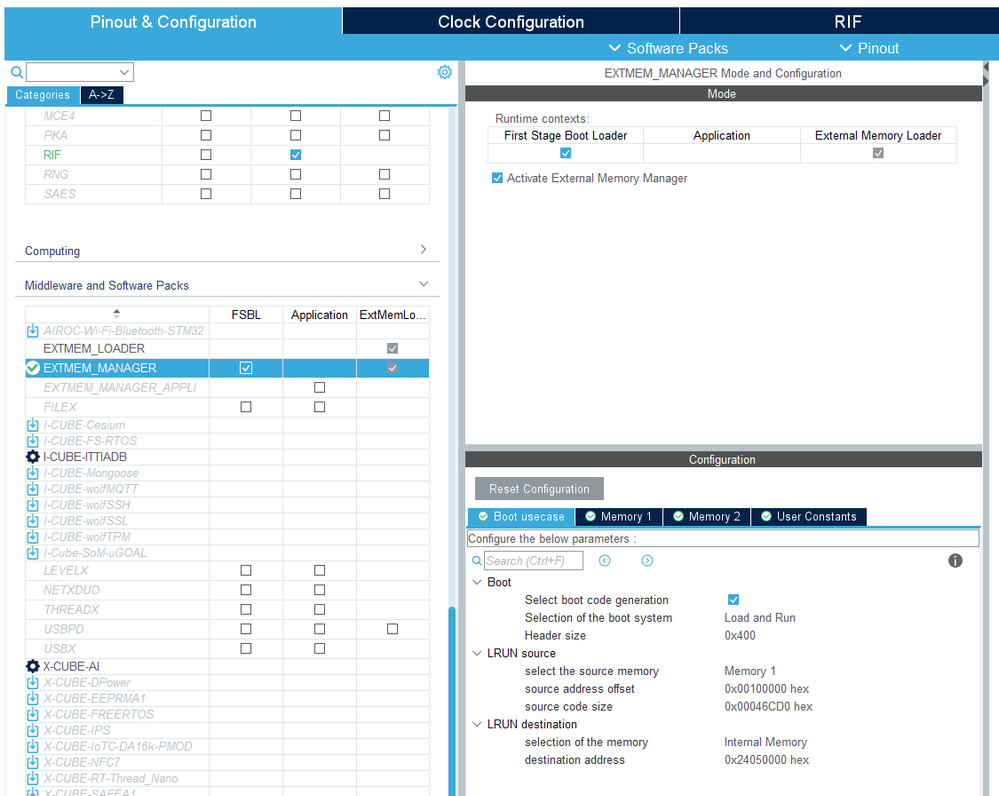Click the download icon beside I-CUBE-Mongoose
This screenshot has width=999, height=796.
[32, 473]
